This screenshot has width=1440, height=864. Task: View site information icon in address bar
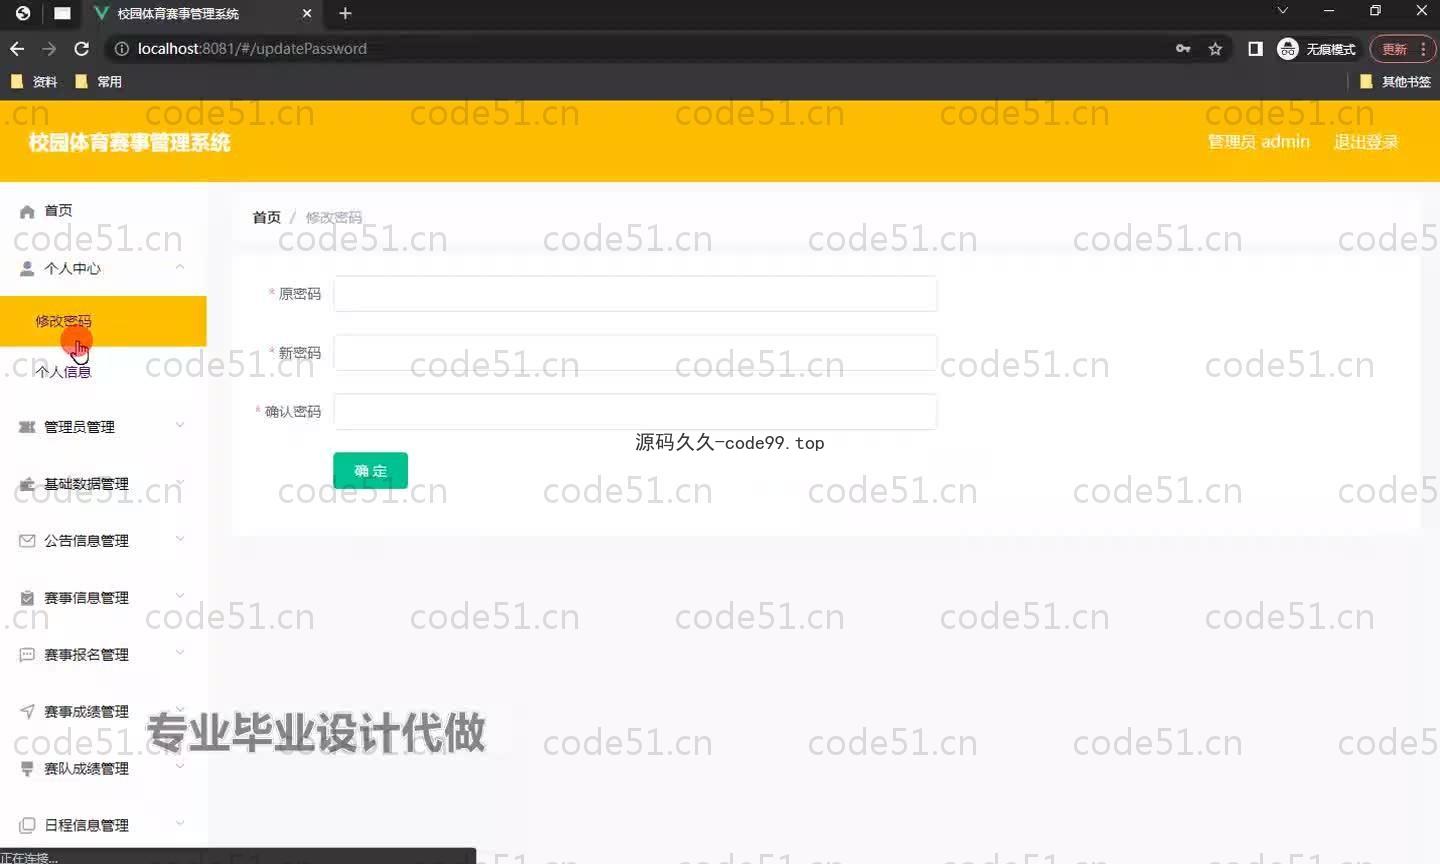tap(121, 49)
